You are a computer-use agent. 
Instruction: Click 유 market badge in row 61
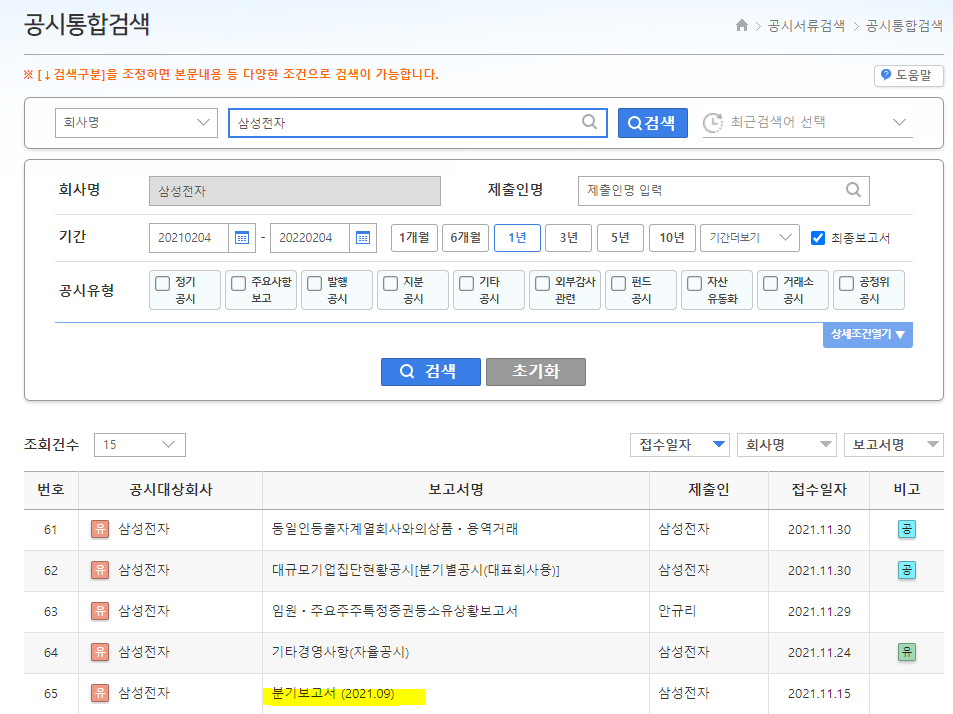coord(100,529)
